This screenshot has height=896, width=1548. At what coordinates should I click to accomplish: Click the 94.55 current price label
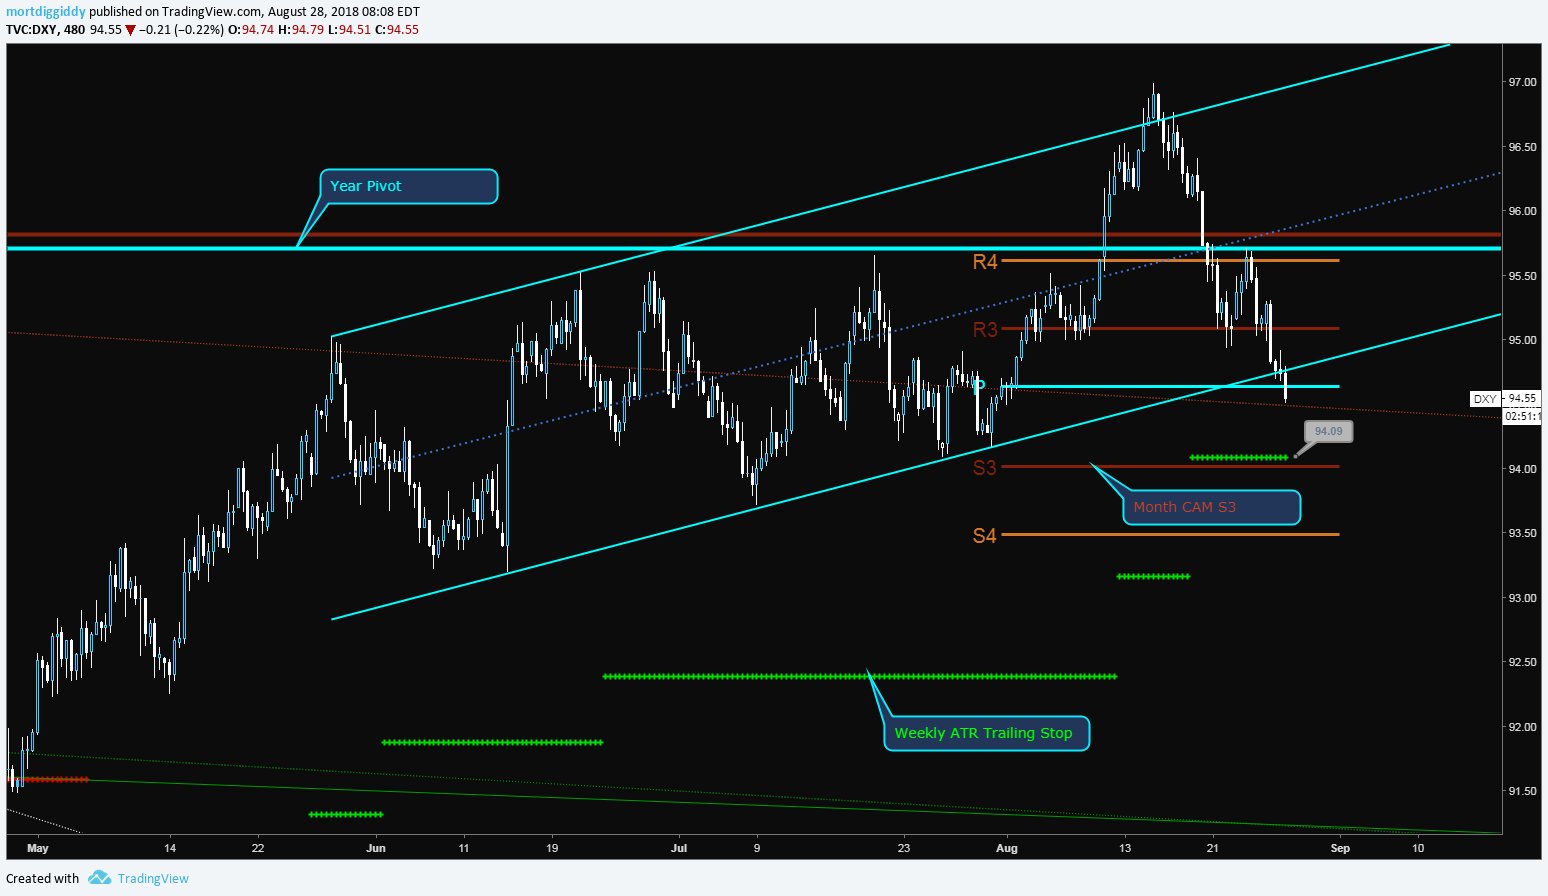pyautogui.click(x=1523, y=398)
